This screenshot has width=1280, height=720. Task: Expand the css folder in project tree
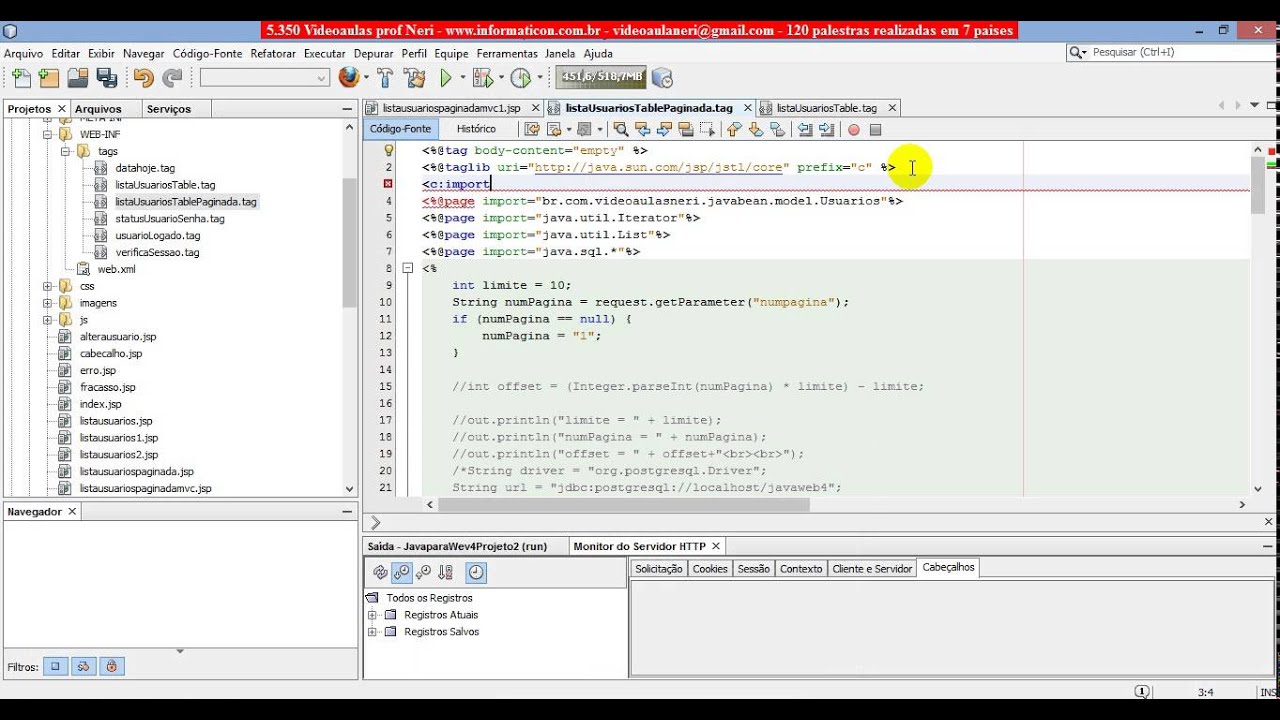[47, 286]
